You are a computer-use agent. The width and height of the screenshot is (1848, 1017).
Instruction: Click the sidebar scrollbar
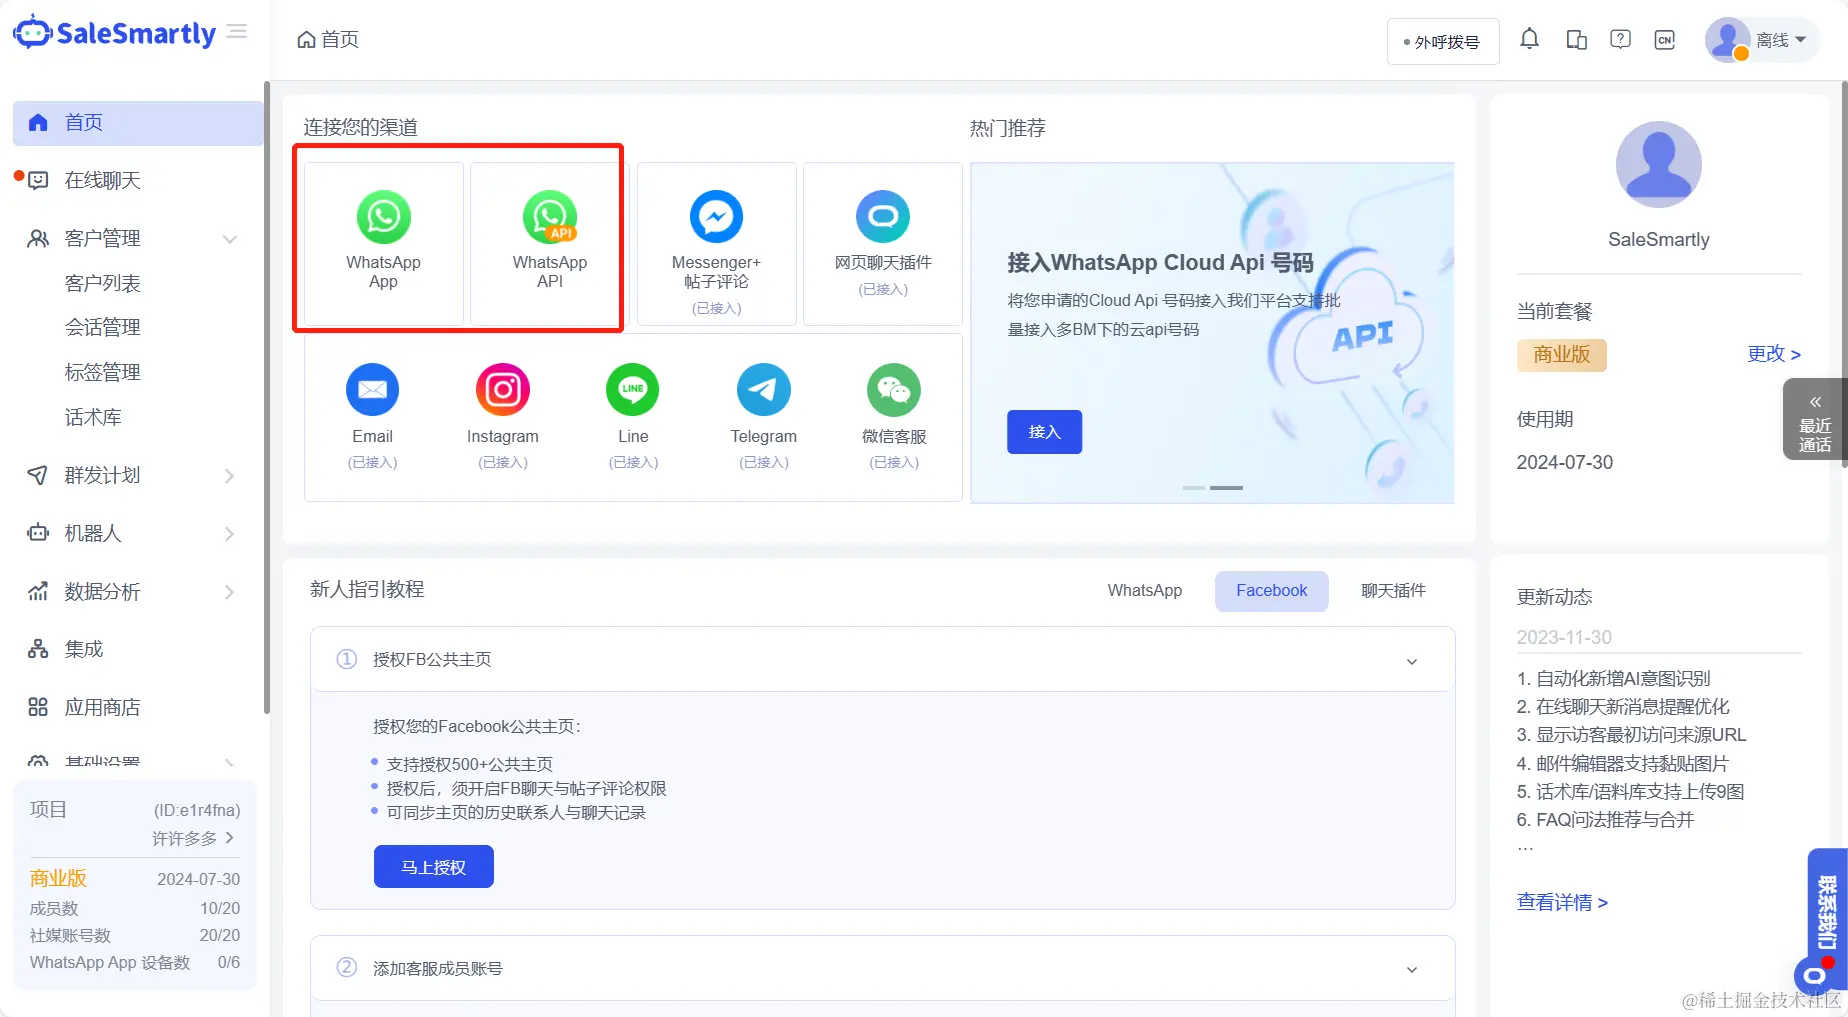click(x=267, y=398)
